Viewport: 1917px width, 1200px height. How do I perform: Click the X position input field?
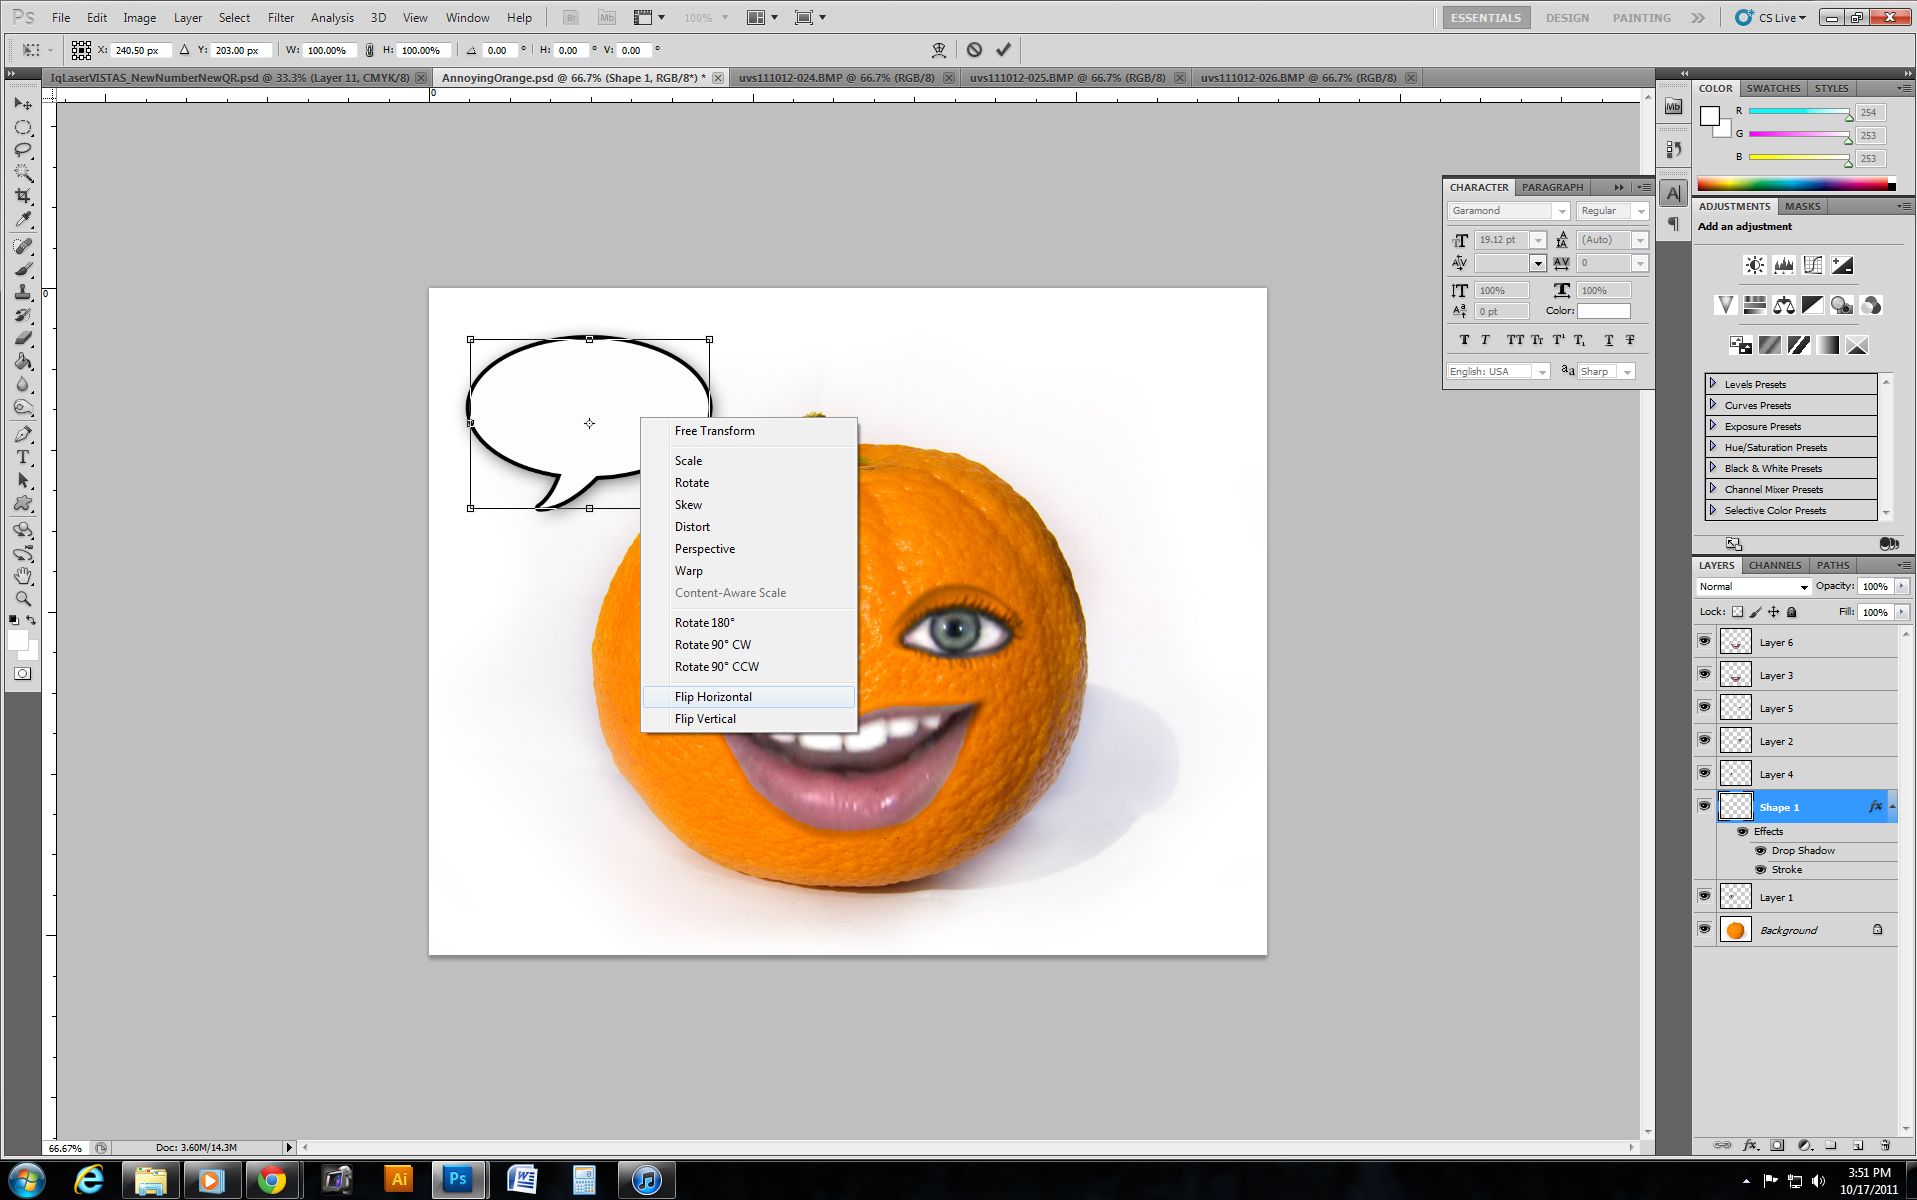click(139, 50)
